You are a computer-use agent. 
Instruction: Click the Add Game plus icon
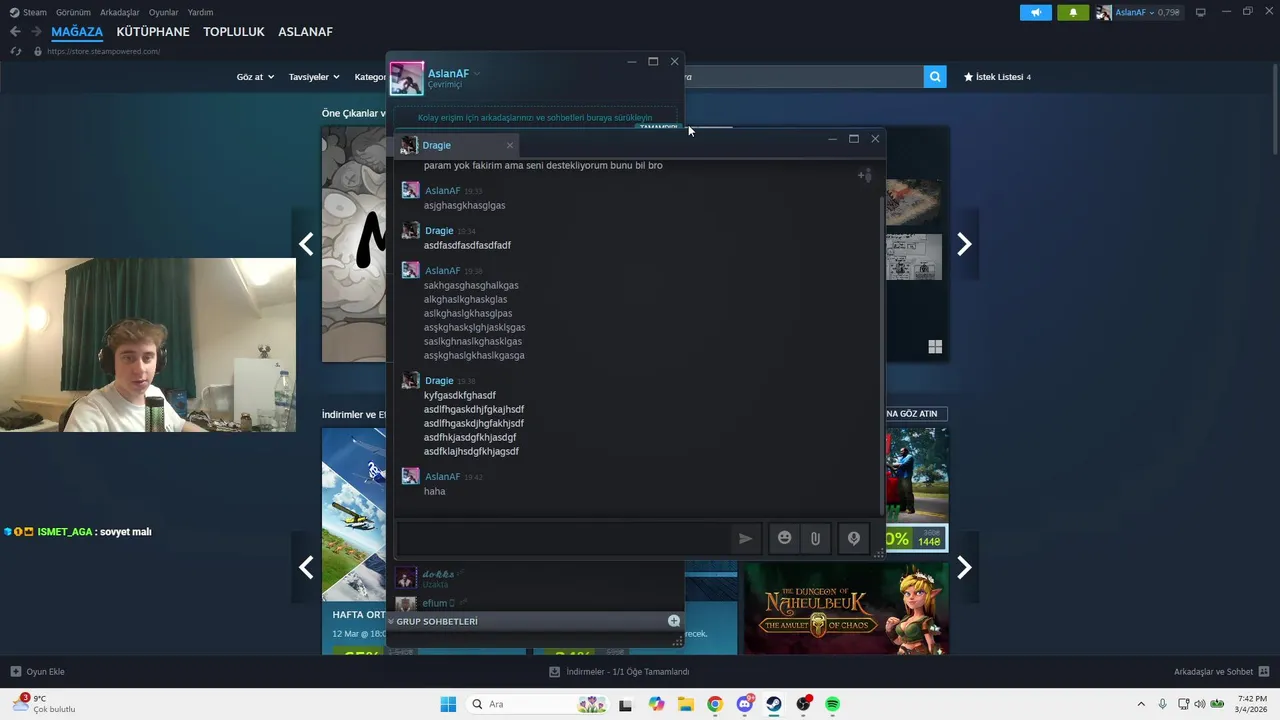[x=16, y=672]
